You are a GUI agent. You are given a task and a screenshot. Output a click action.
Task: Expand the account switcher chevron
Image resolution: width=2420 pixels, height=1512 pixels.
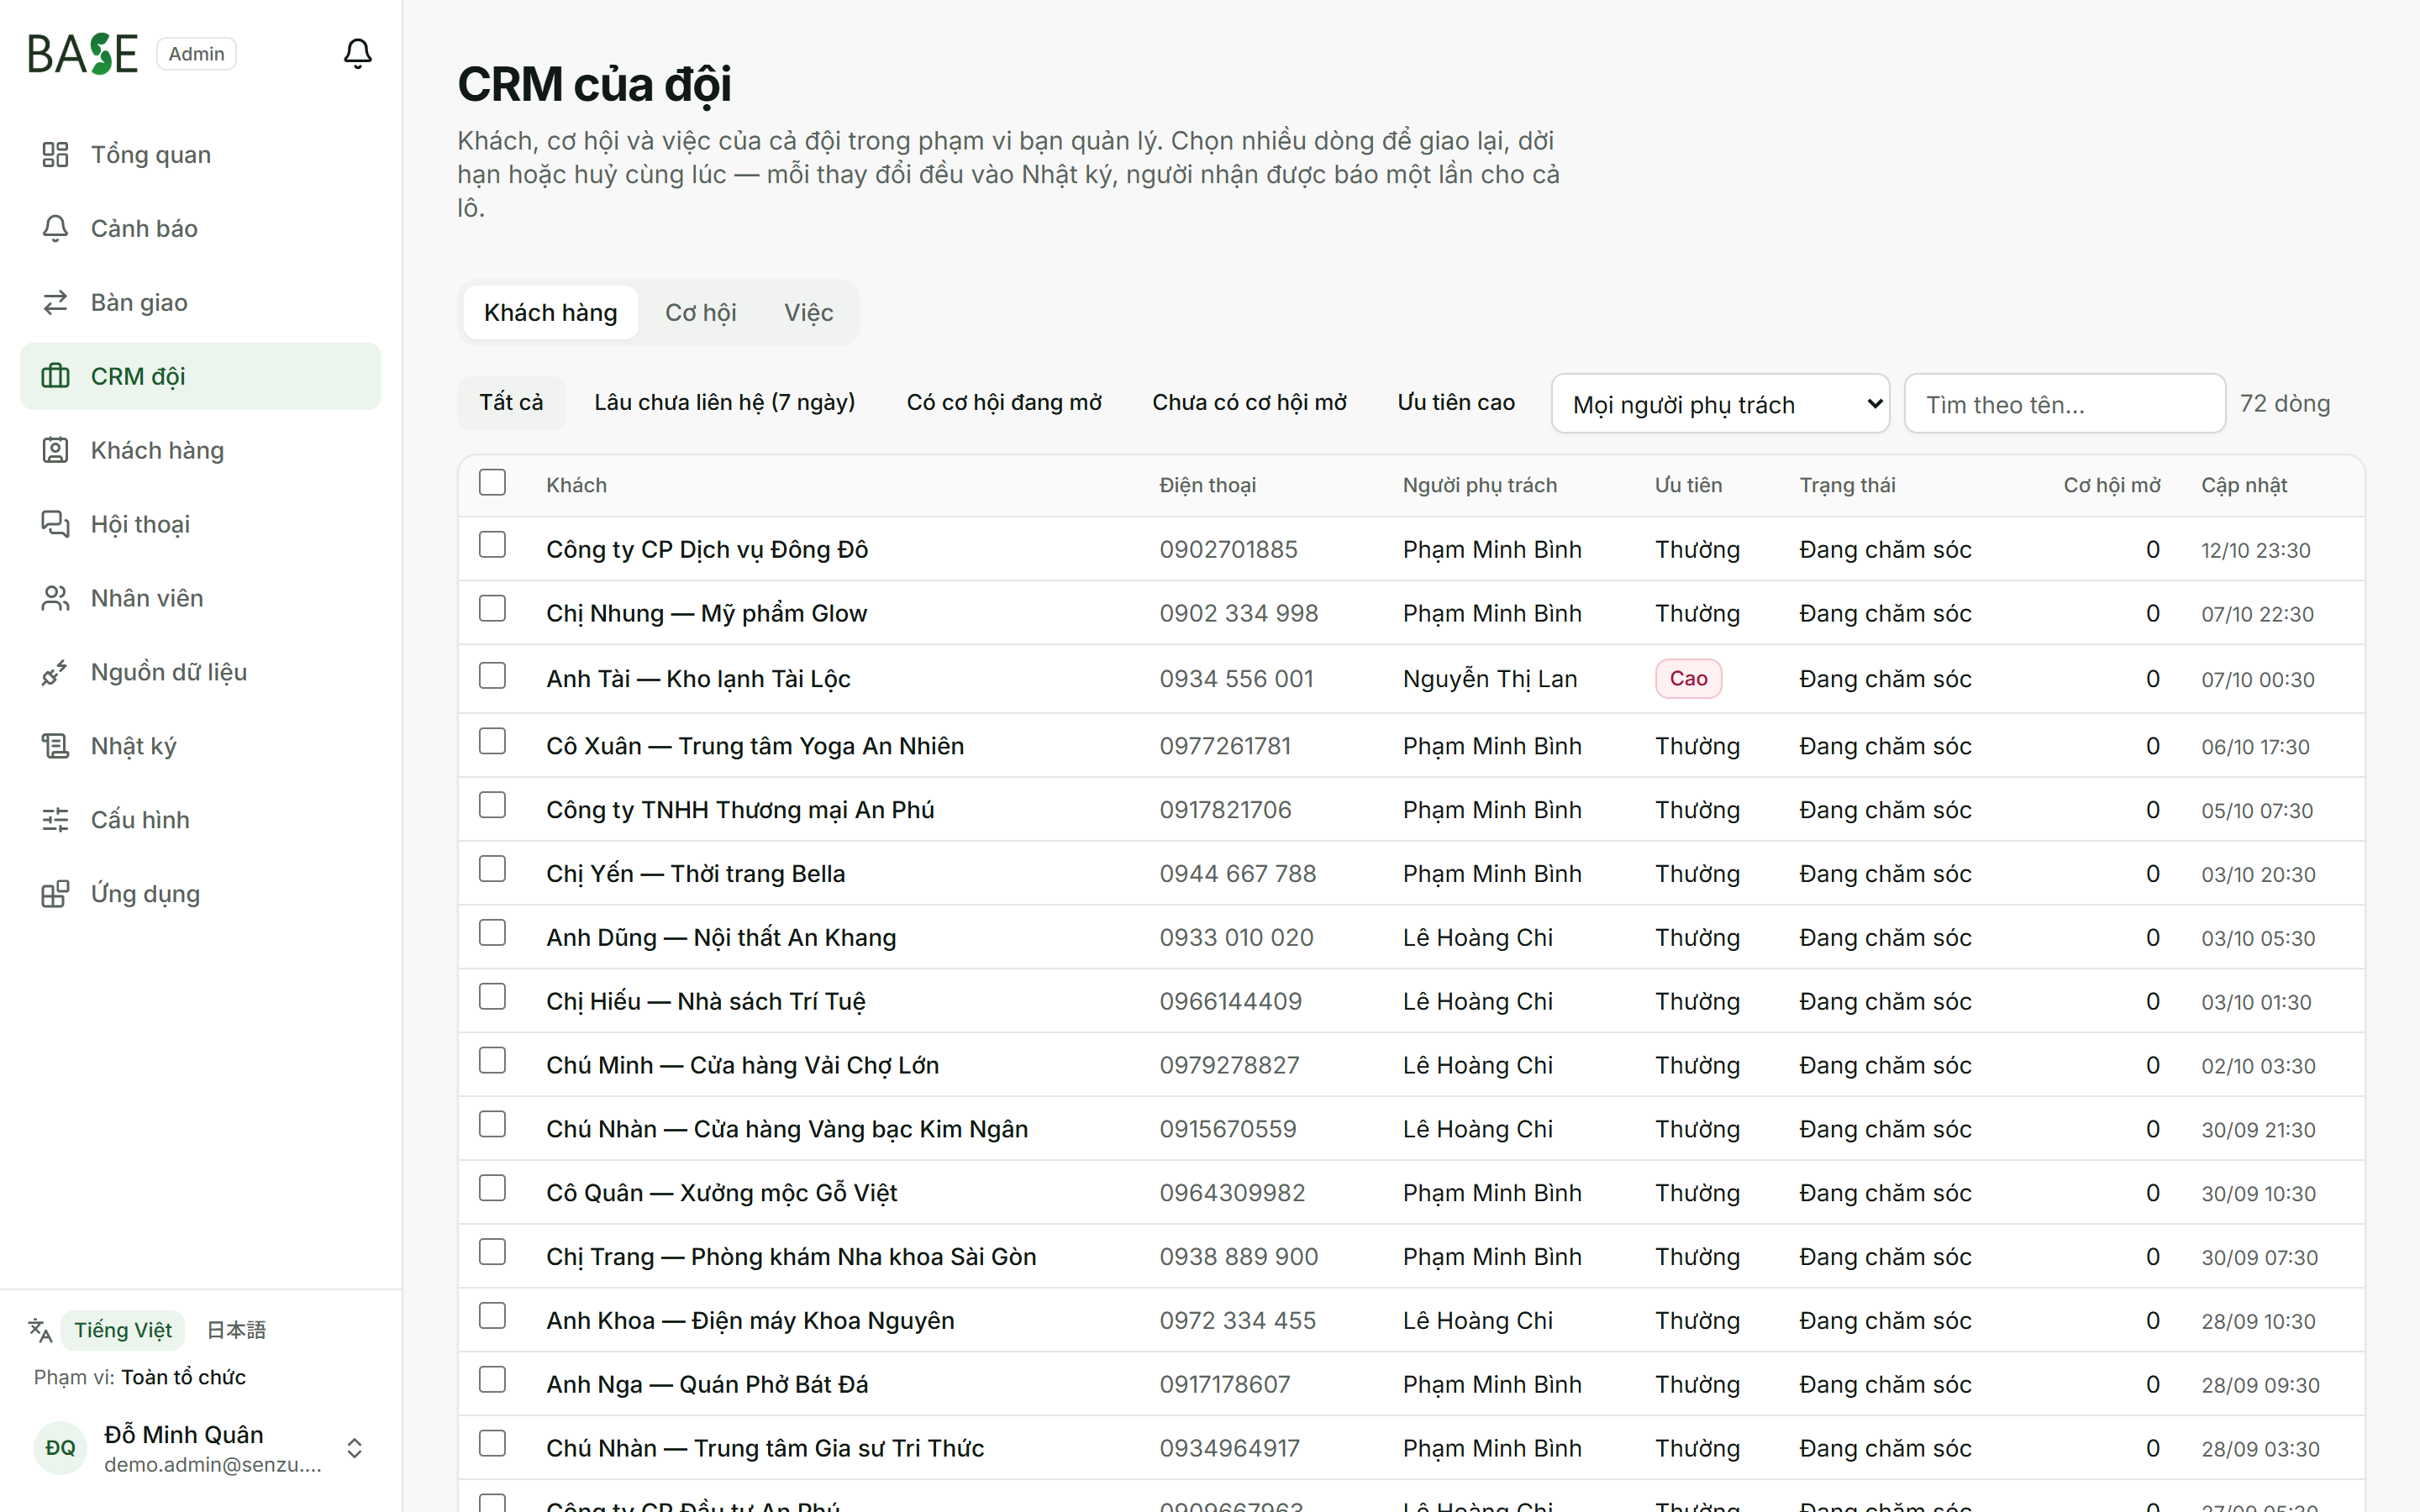click(354, 1448)
